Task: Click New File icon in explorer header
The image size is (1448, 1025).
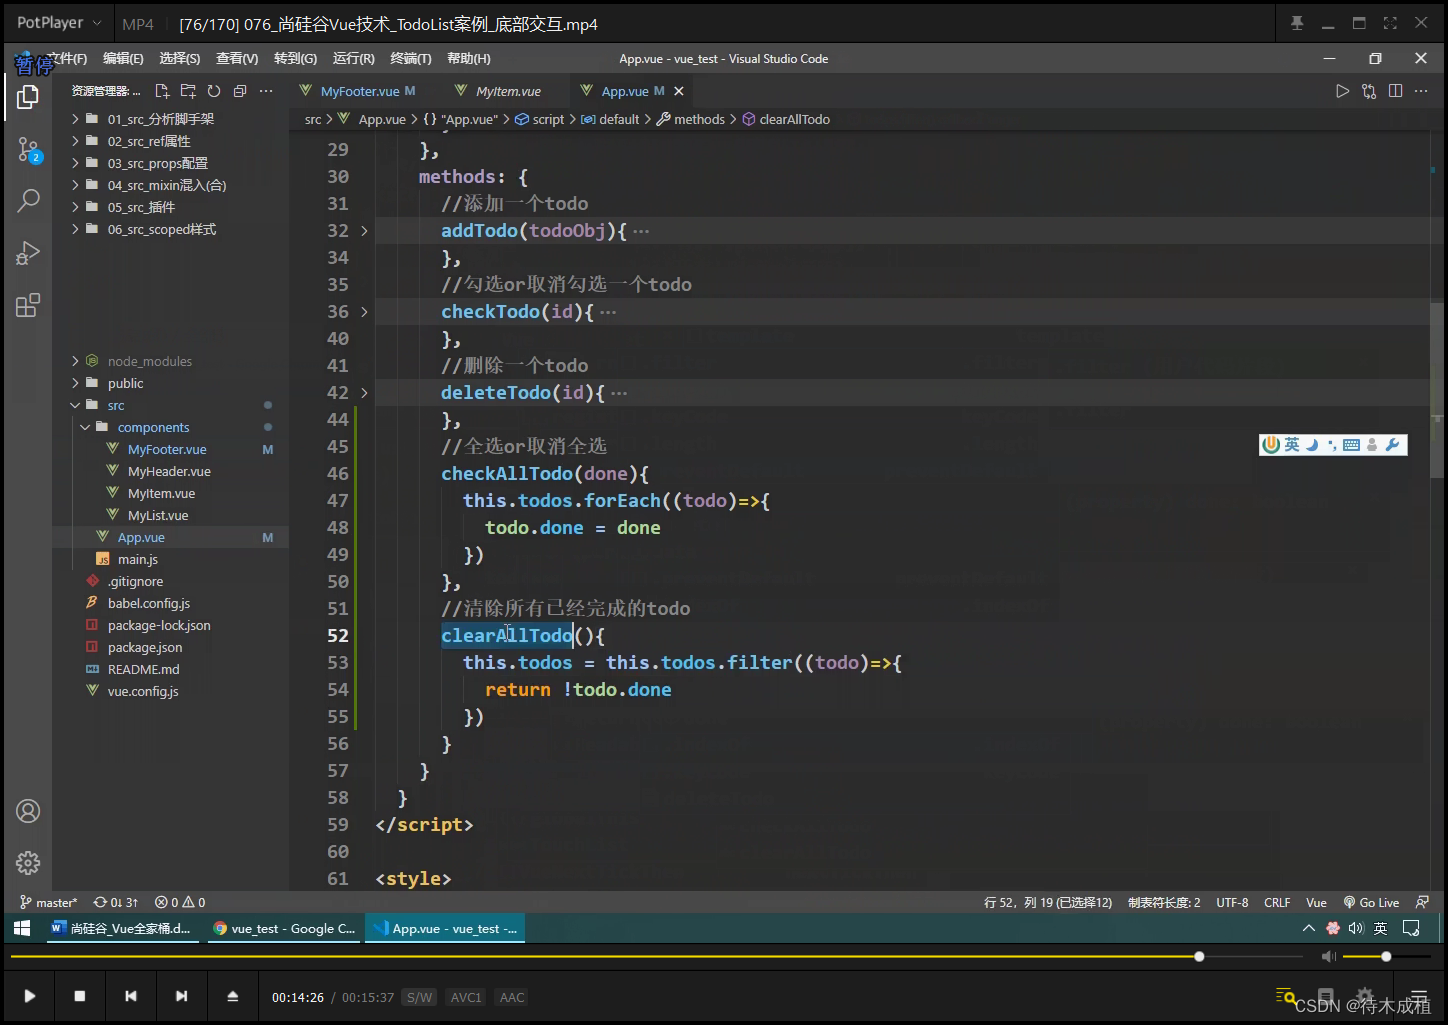Action: [x=162, y=91]
